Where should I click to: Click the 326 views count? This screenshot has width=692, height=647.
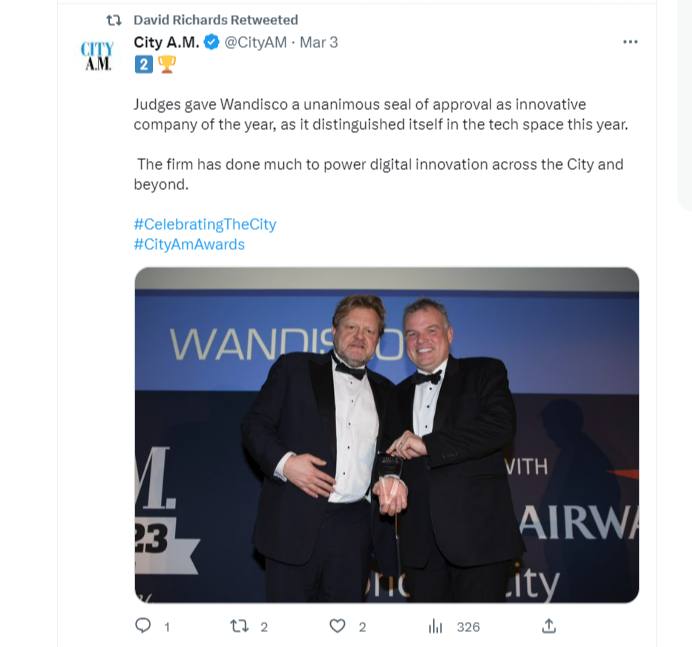468,627
